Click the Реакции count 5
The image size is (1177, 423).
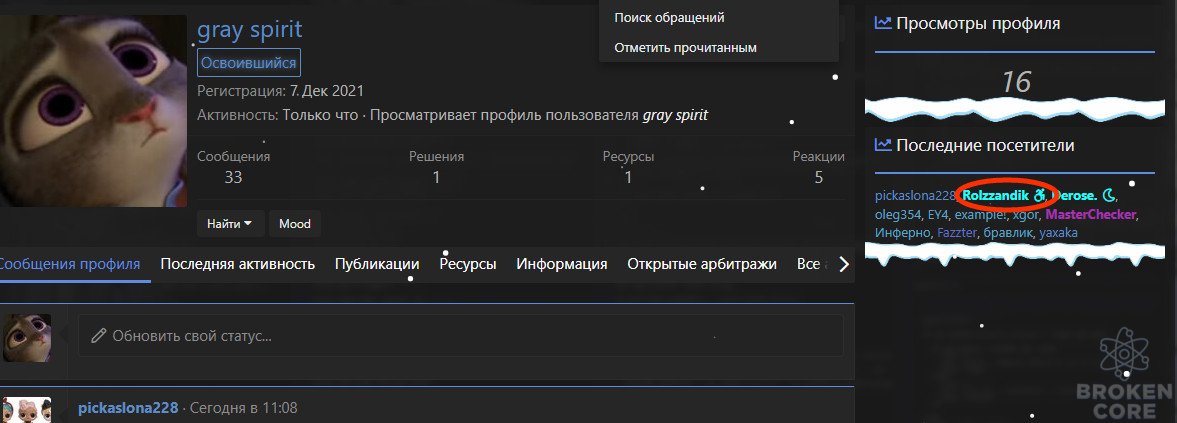pos(818,178)
